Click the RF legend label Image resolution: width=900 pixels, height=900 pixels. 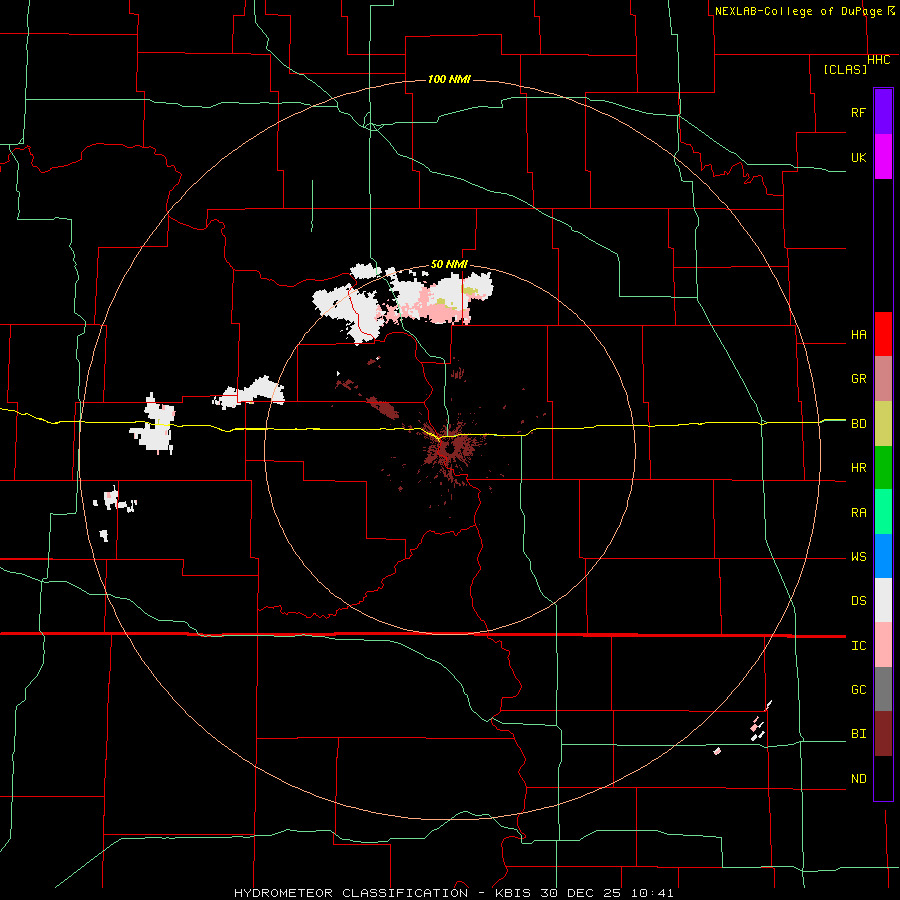[858, 112]
